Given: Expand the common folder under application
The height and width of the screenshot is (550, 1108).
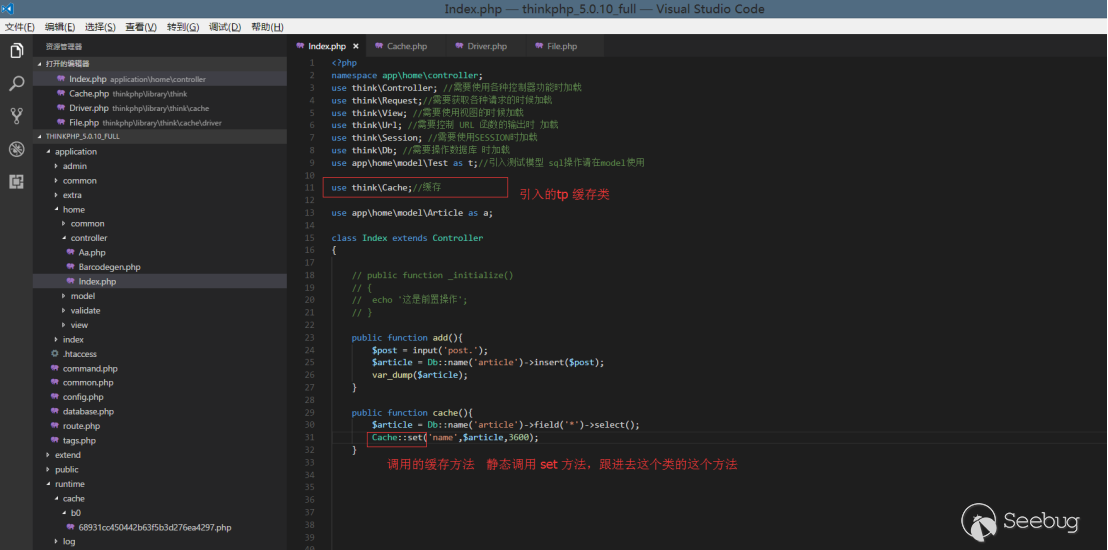Looking at the screenshot, I should click(x=160, y=180).
